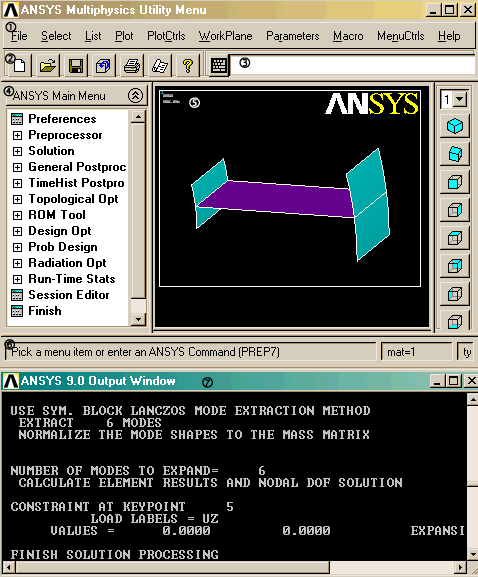Viewport: 478px width, 577px height.
Task: Click the ANSYS logo in the graphics window
Action: [372, 103]
